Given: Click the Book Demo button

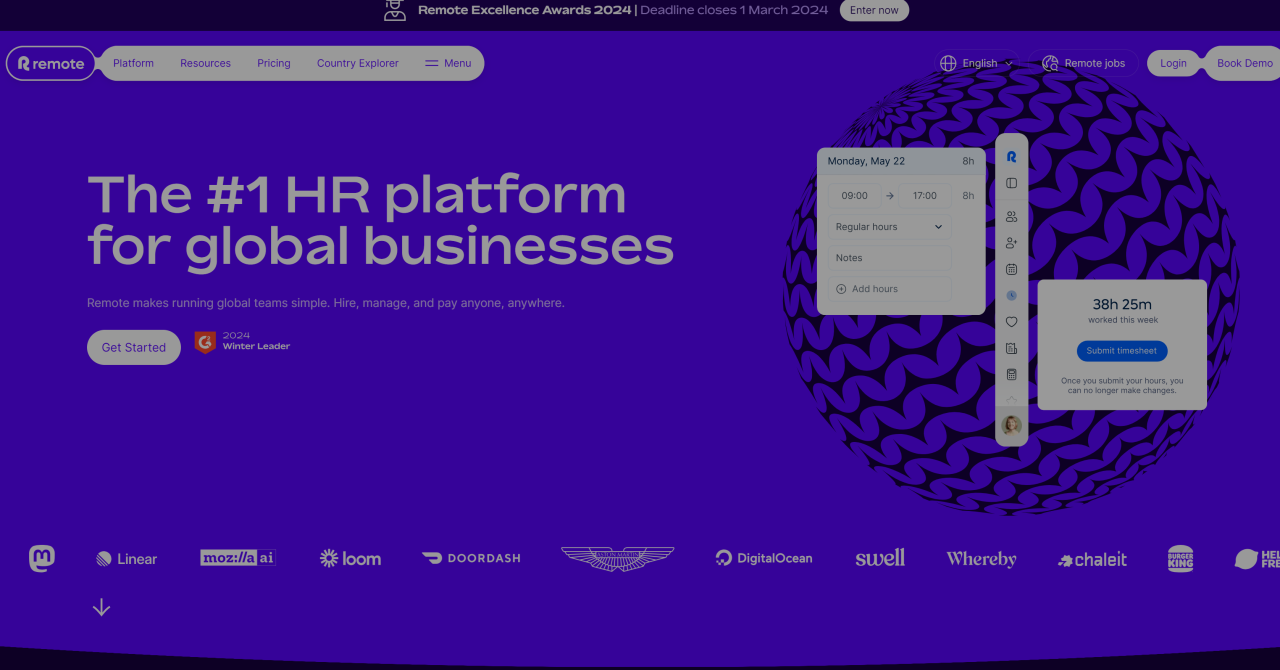Looking at the screenshot, I should tap(1245, 63).
